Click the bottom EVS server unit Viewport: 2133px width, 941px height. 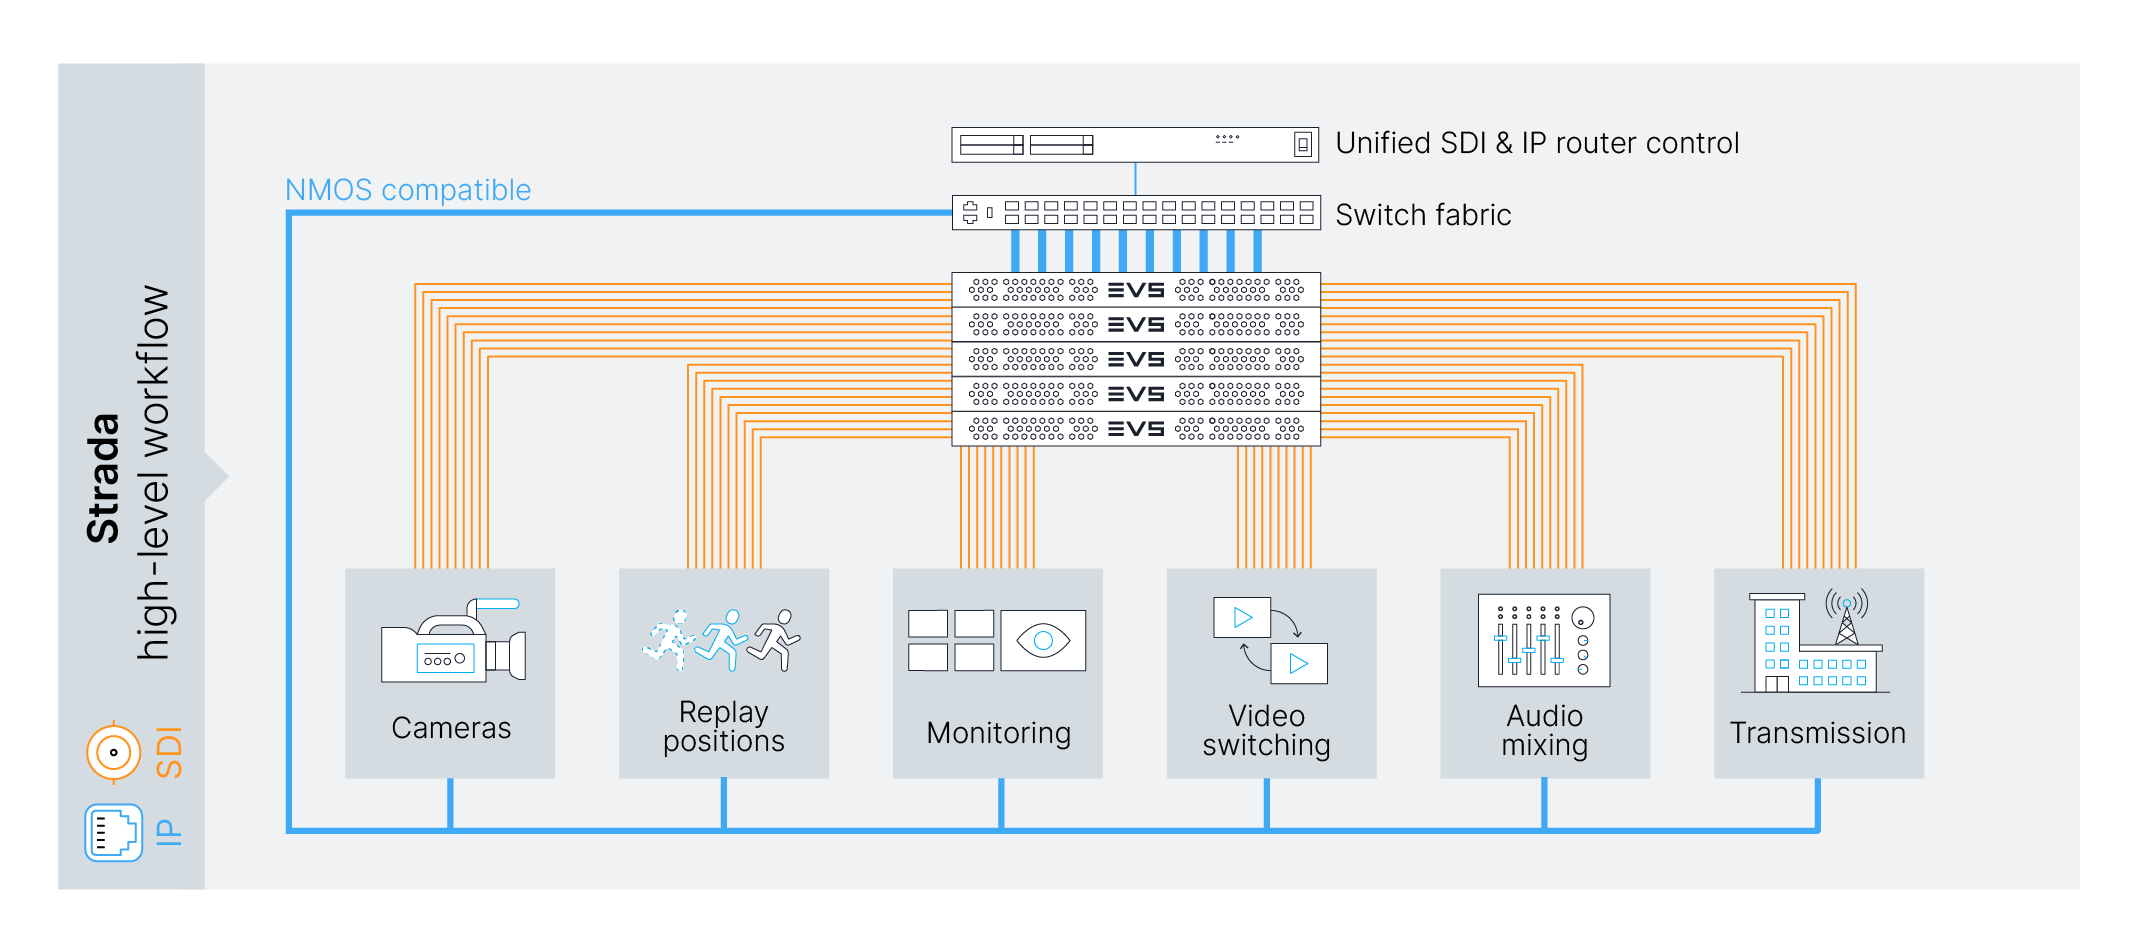(x=1136, y=429)
